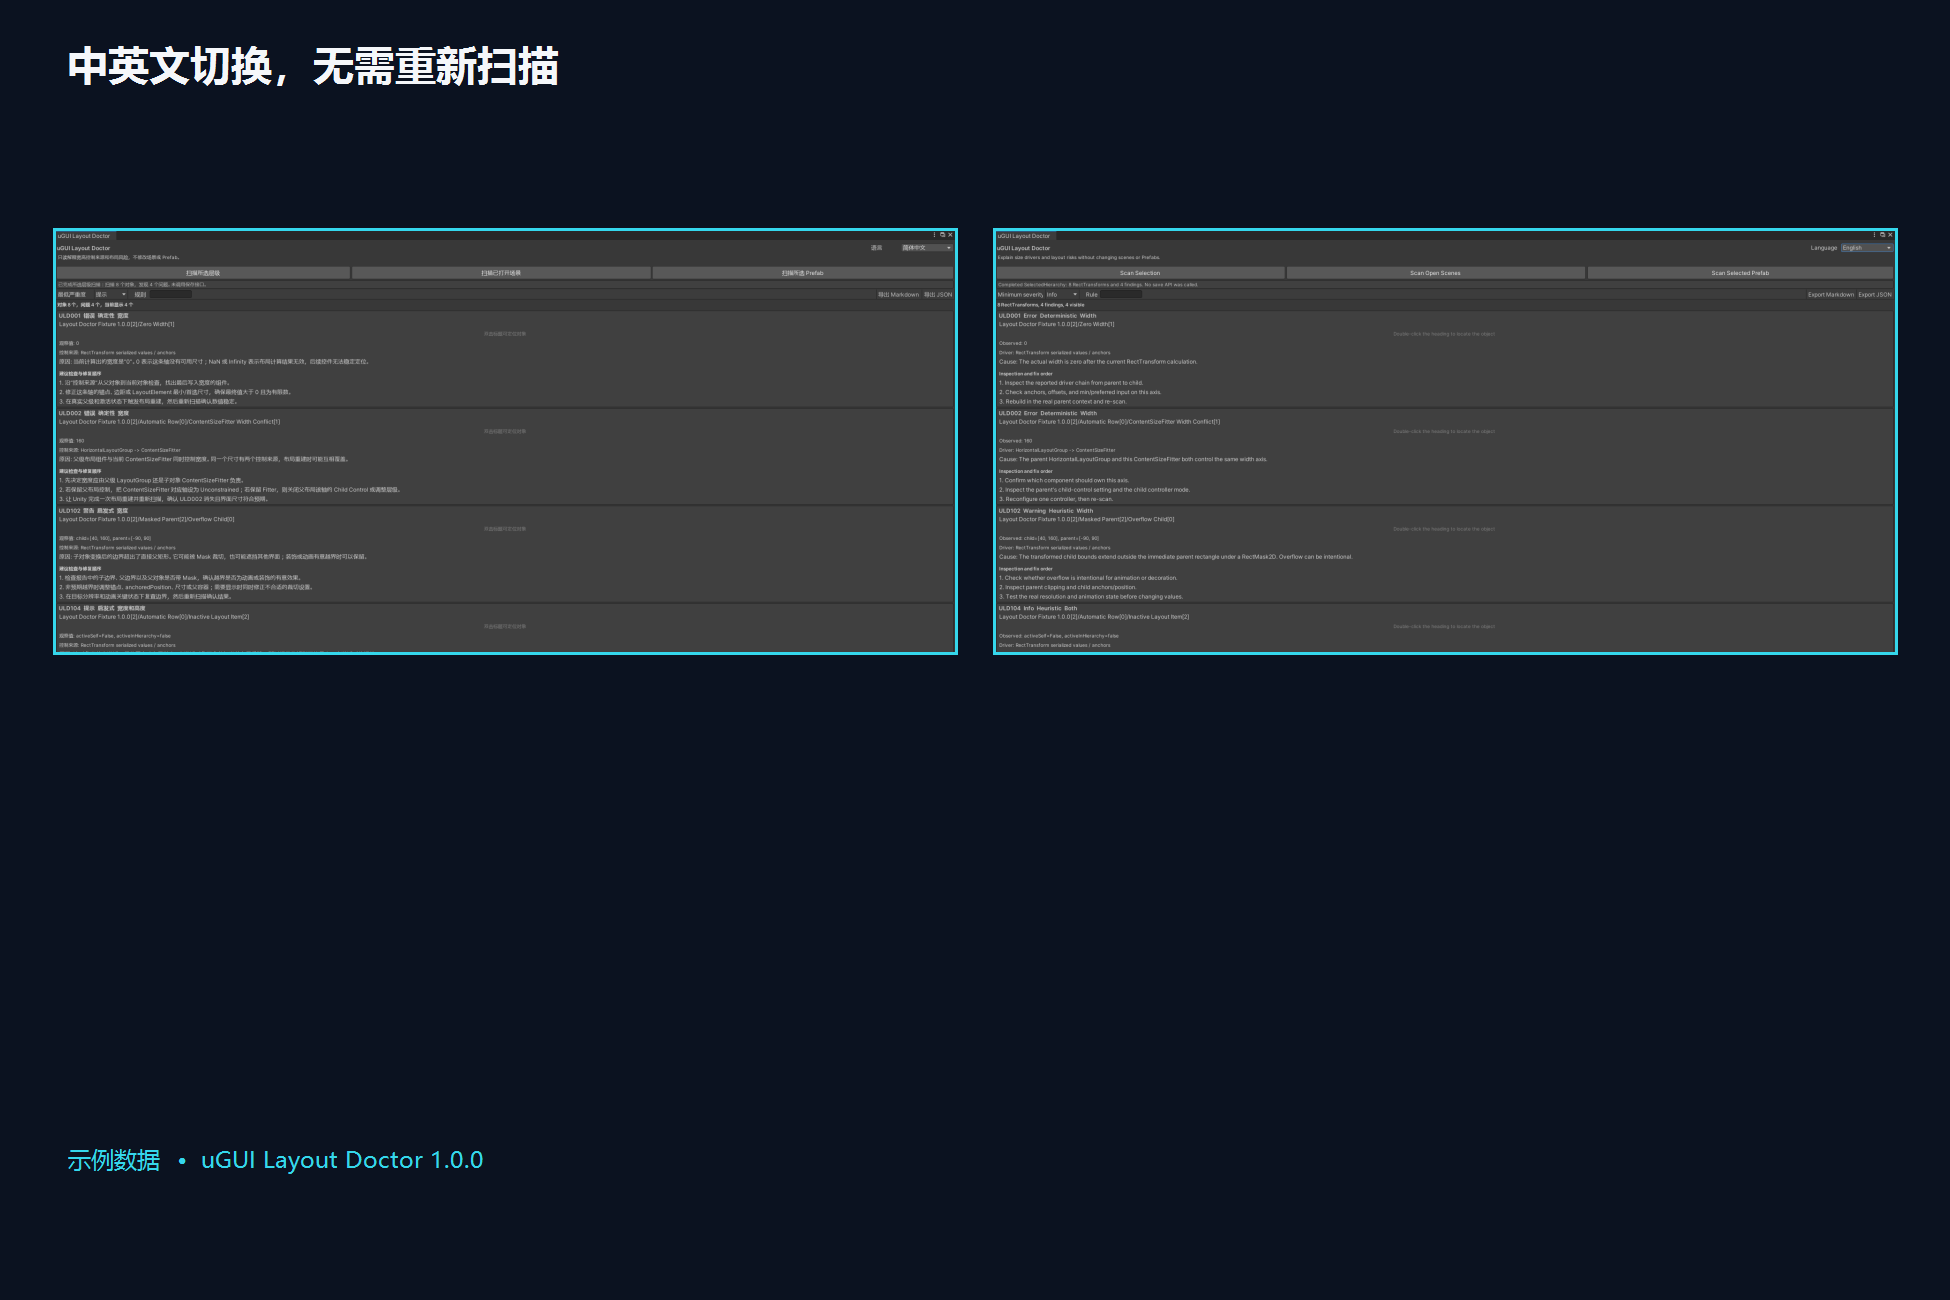Image resolution: width=1950 pixels, height=1300 pixels.
Task: Maximize the Chinese Layout Doctor window
Action: coord(942,235)
